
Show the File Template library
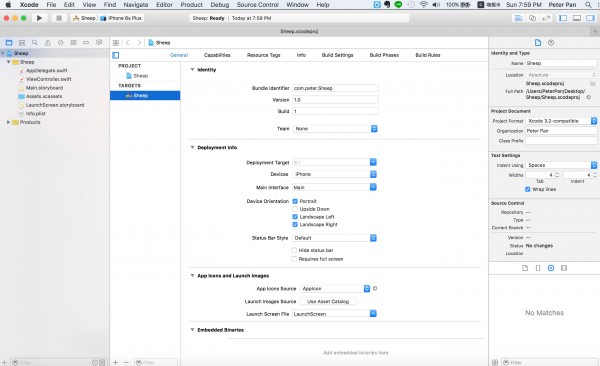click(x=525, y=268)
